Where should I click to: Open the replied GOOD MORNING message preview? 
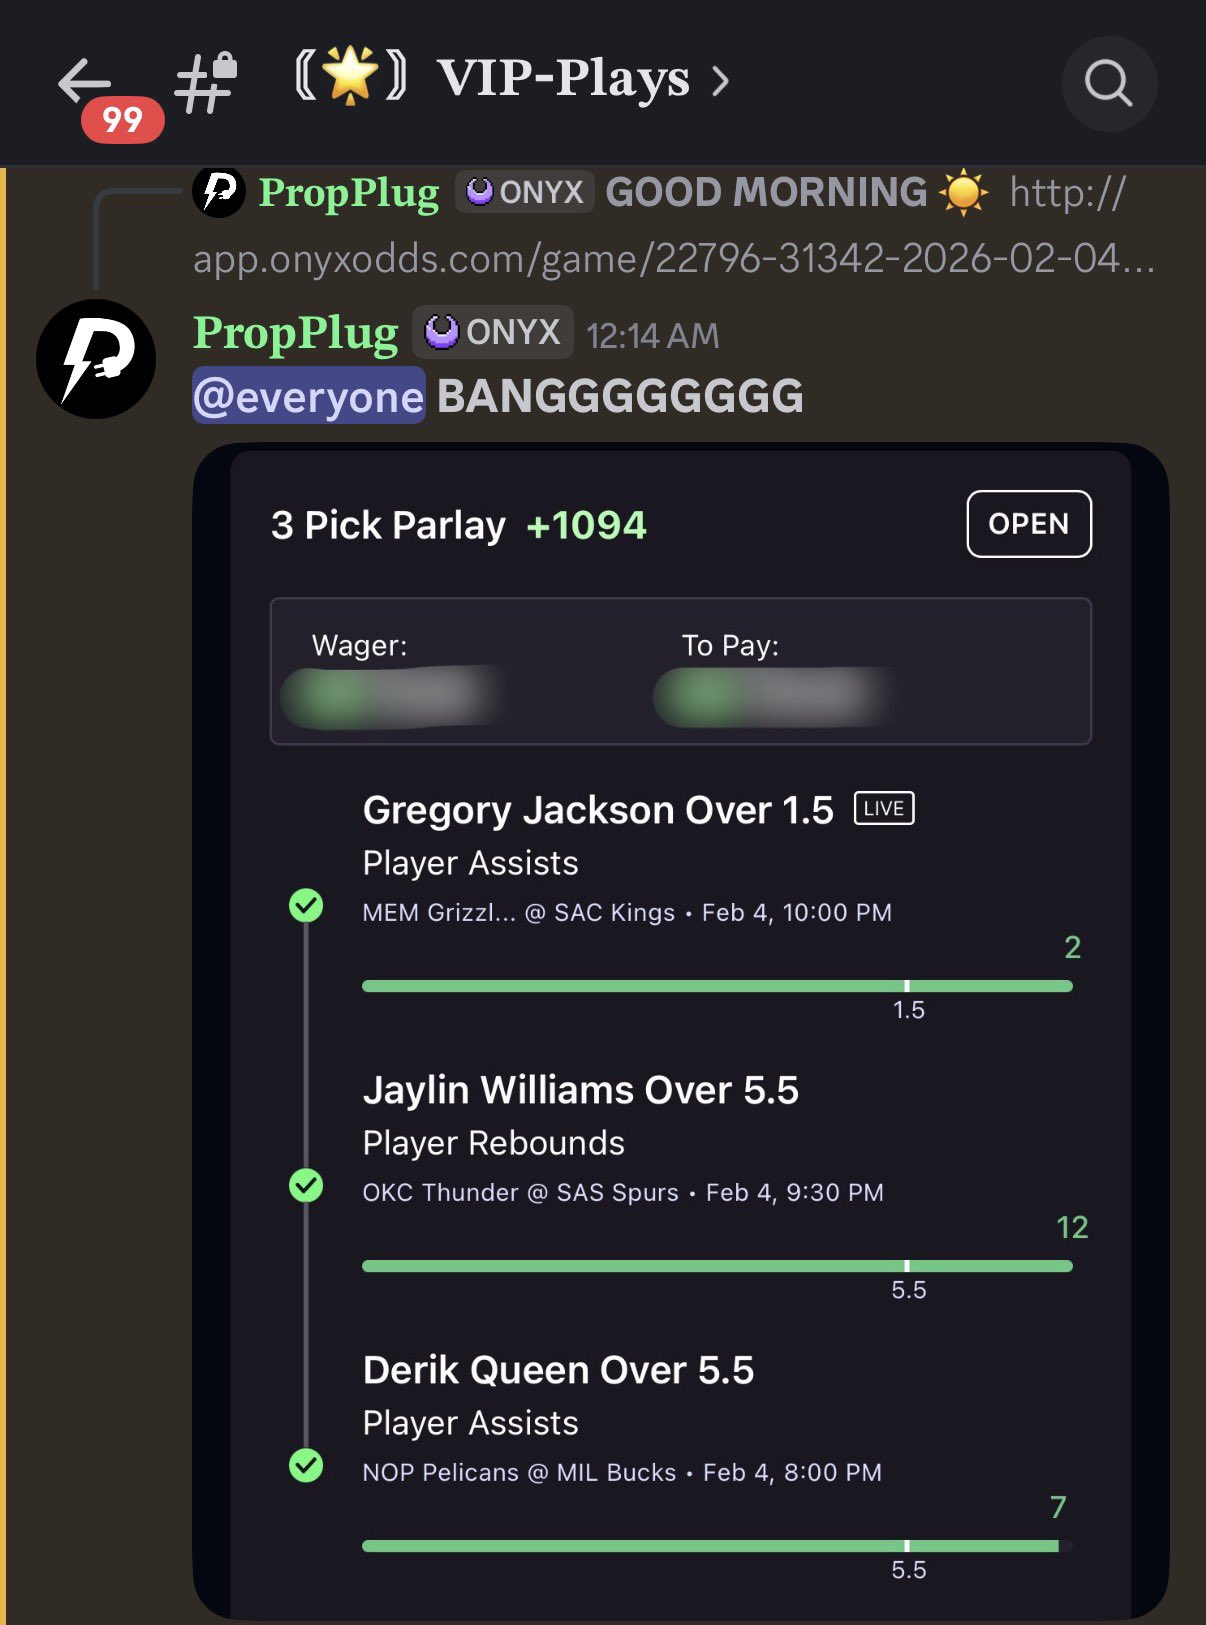[767, 192]
